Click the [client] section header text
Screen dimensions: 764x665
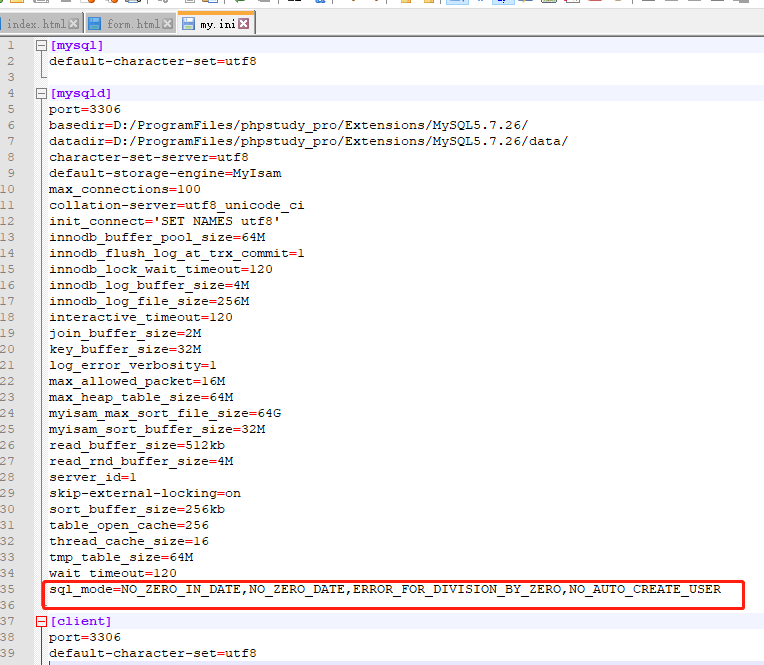(80, 621)
